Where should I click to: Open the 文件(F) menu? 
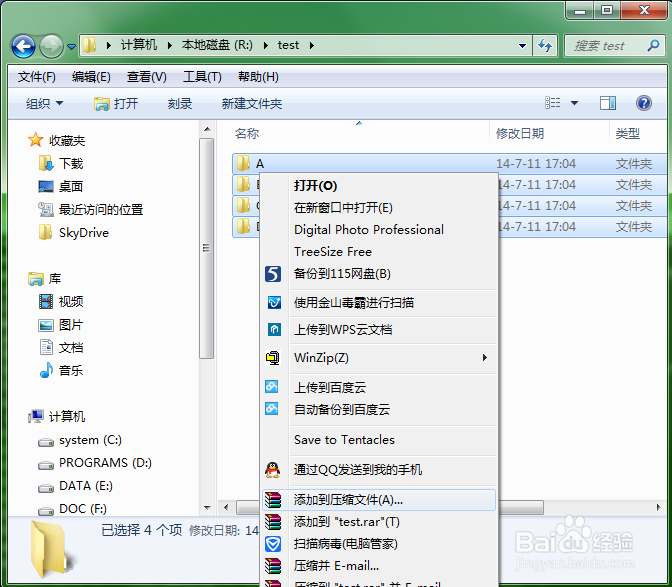[x=36, y=77]
